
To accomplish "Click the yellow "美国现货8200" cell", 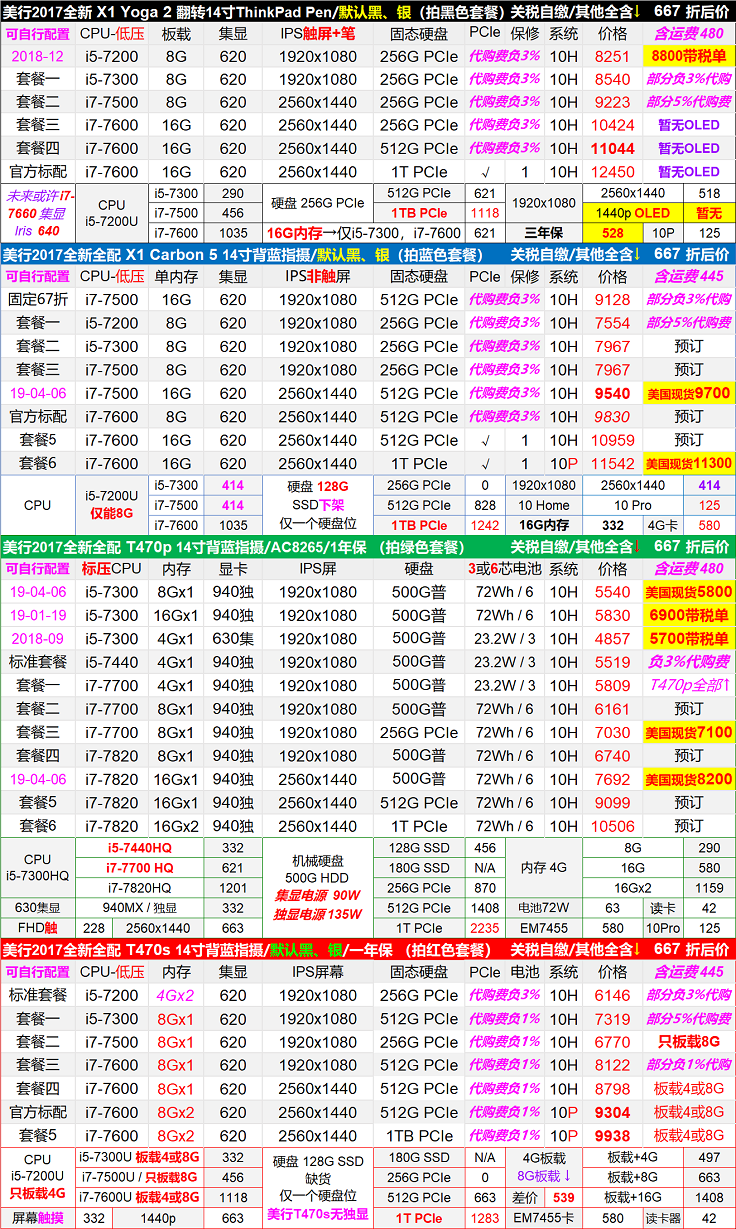I will pyautogui.click(x=688, y=779).
